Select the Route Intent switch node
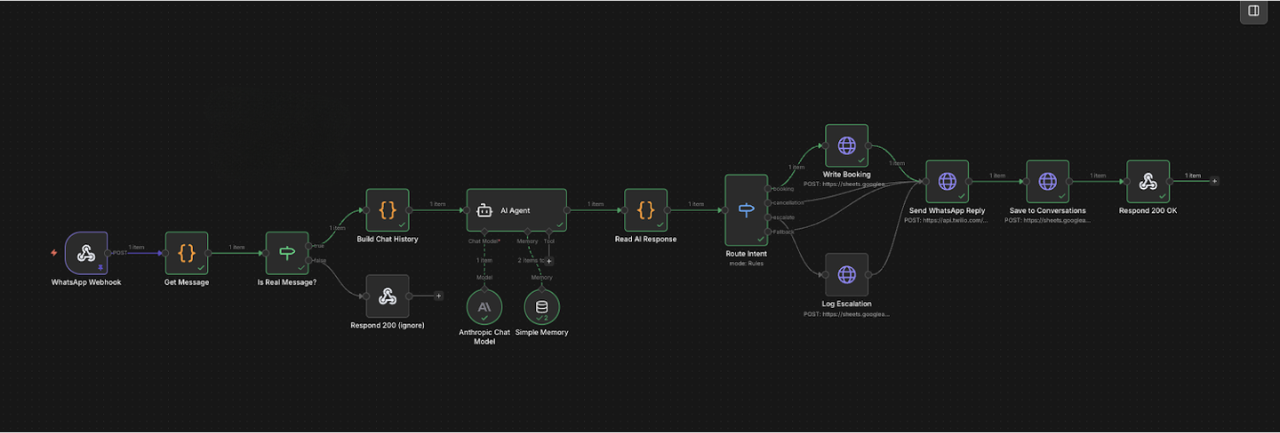This screenshot has height=433, width=1280. point(746,210)
